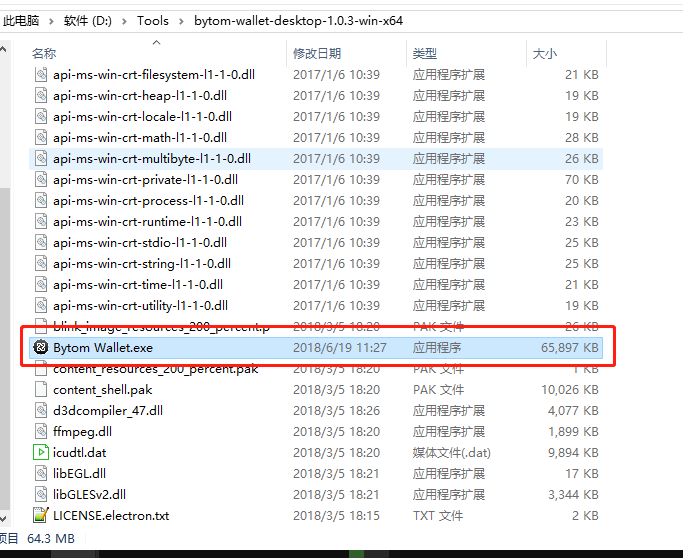This screenshot has width=683, height=558.
Task: Go to 软件 (D:) in the address path
Action: [88, 20]
